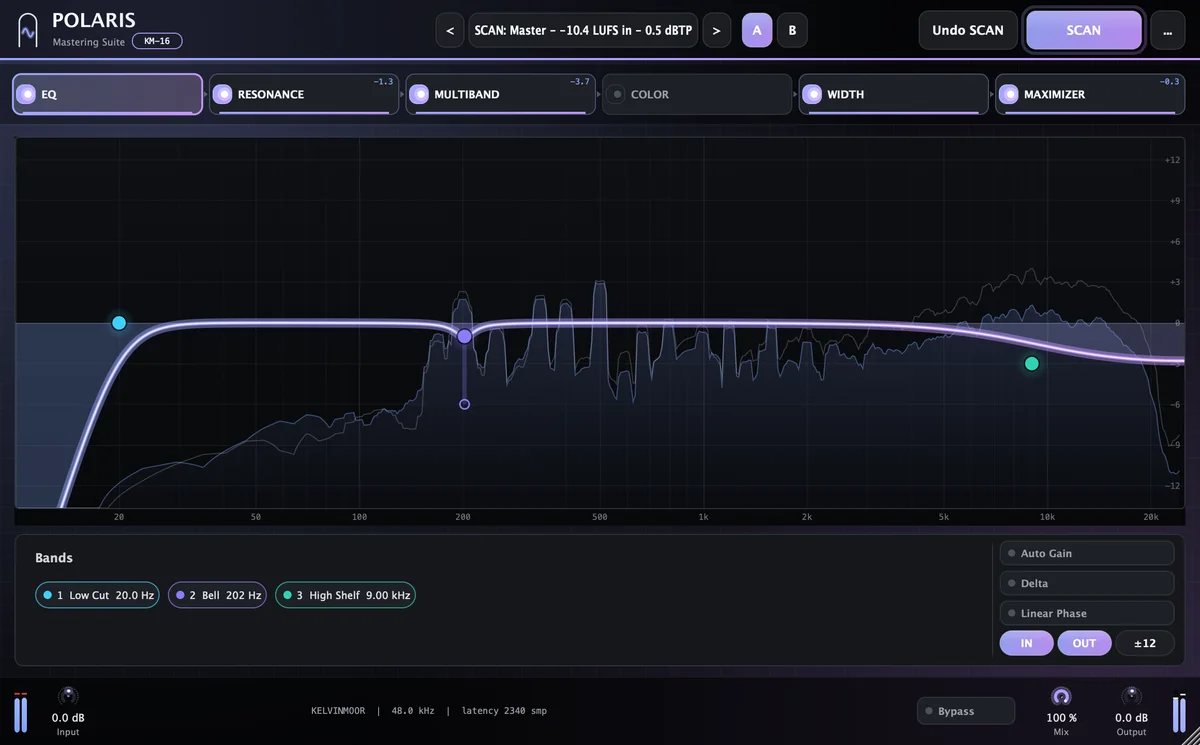The width and height of the screenshot is (1200, 745).
Task: Select B state slot
Action: tap(792, 30)
